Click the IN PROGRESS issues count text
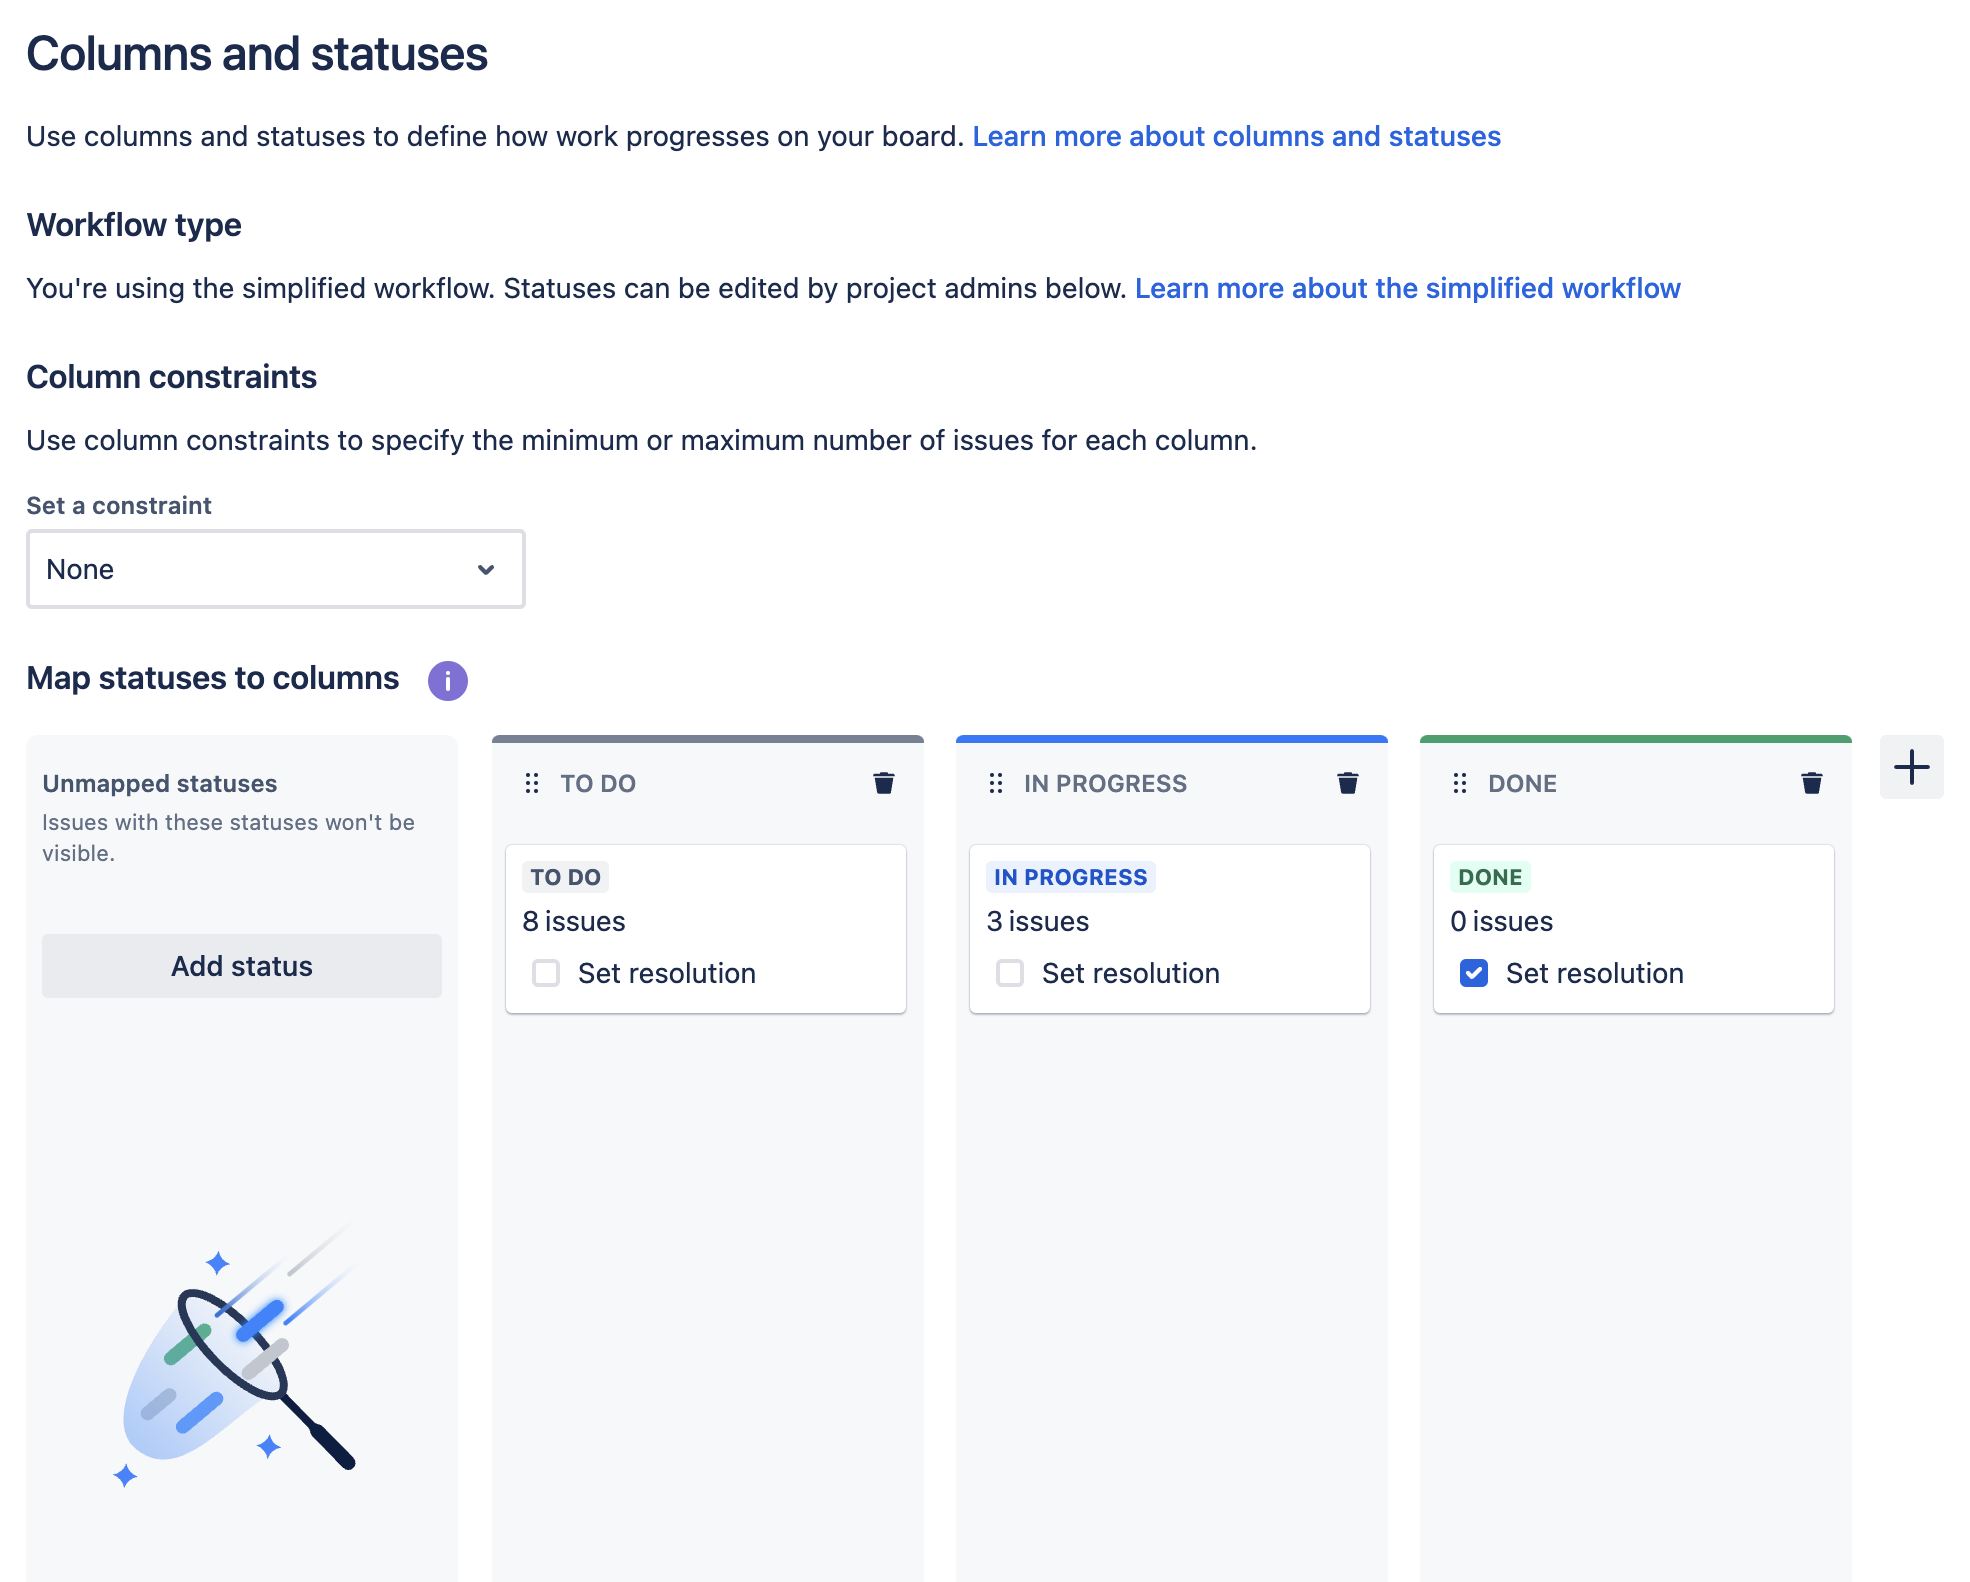This screenshot has width=1970, height=1582. [x=1038, y=922]
